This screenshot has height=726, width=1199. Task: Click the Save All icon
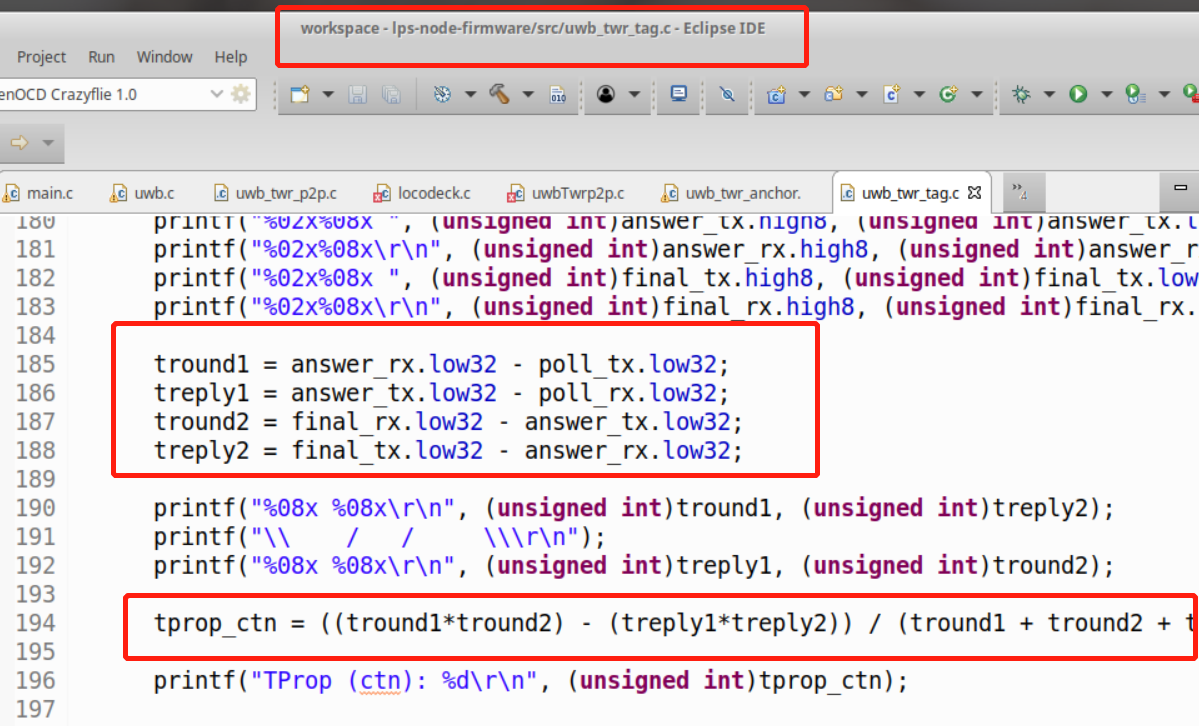(x=391, y=94)
